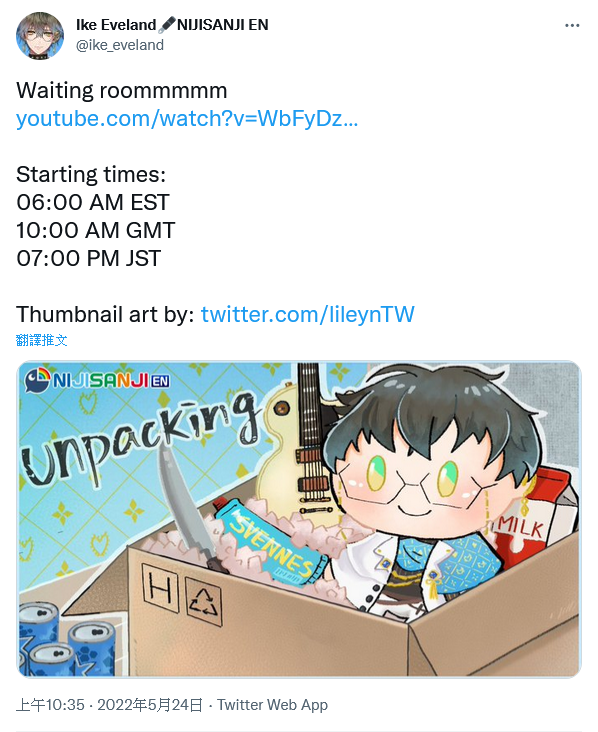Click the recycle symbol on the box
Image resolution: width=598 pixels, height=732 pixels.
tap(204, 602)
